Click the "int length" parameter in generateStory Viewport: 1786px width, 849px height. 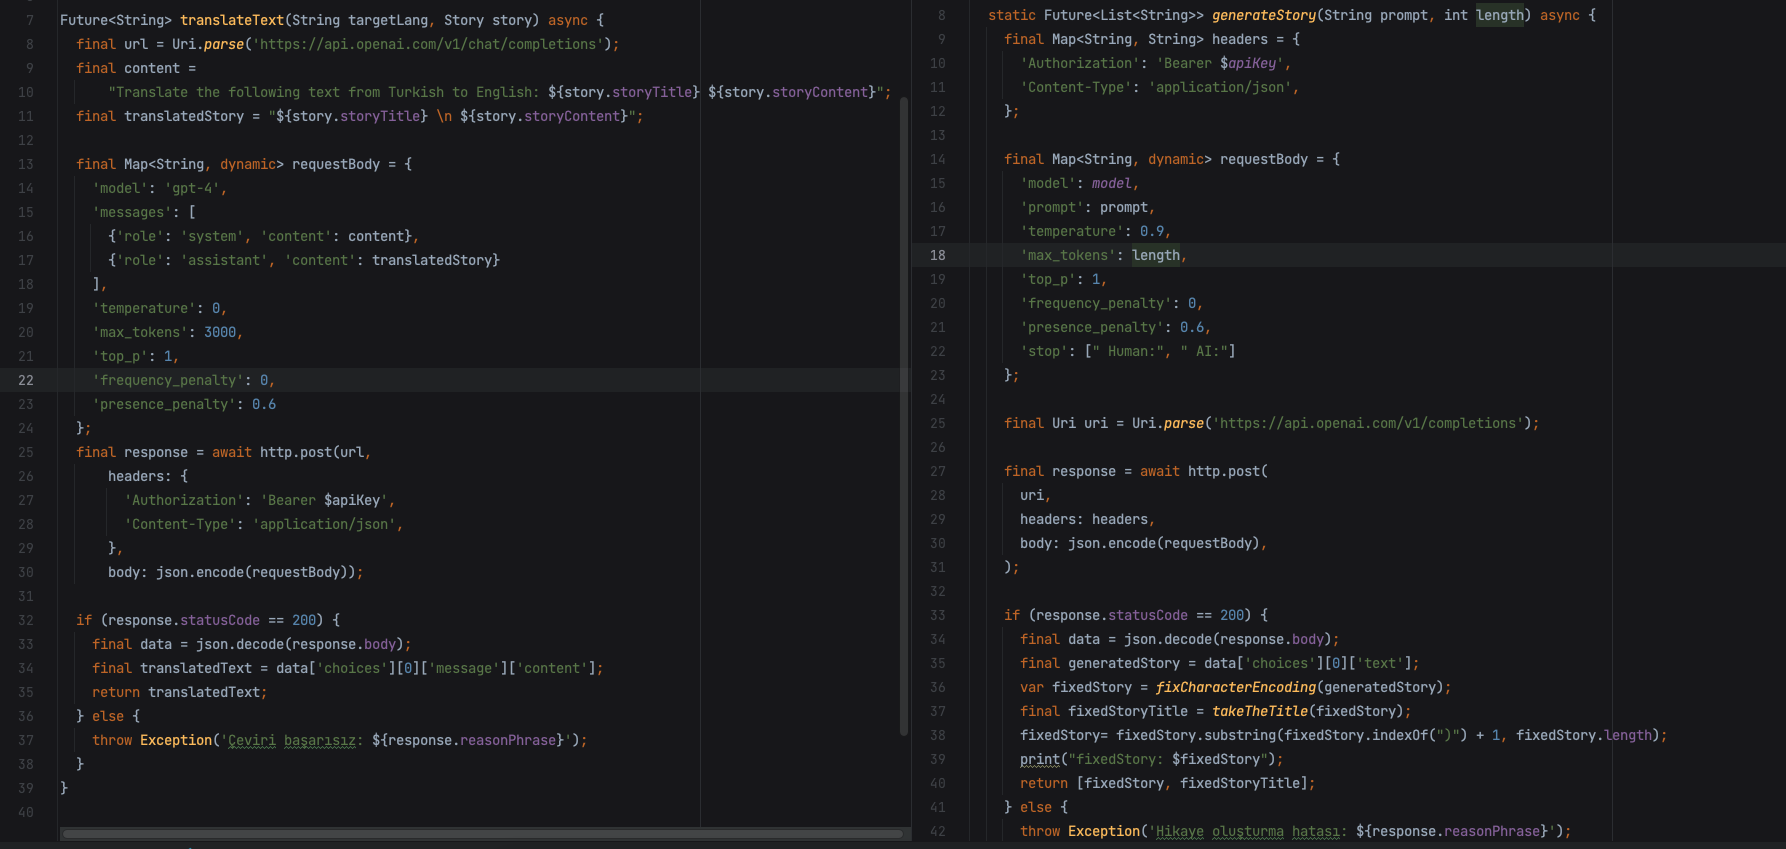1484,15
